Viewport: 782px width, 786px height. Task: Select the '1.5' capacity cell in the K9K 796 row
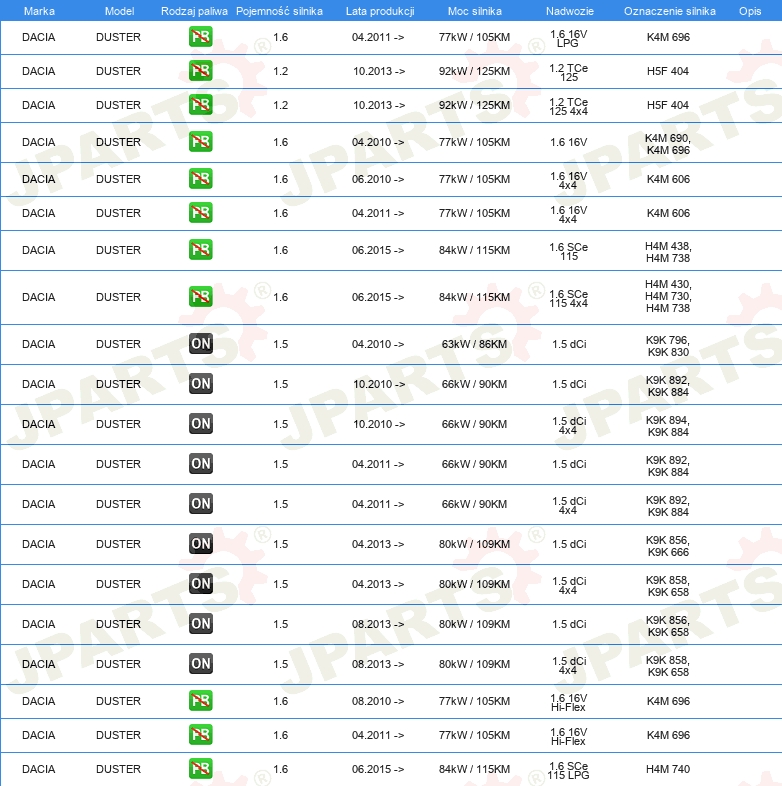click(x=280, y=344)
